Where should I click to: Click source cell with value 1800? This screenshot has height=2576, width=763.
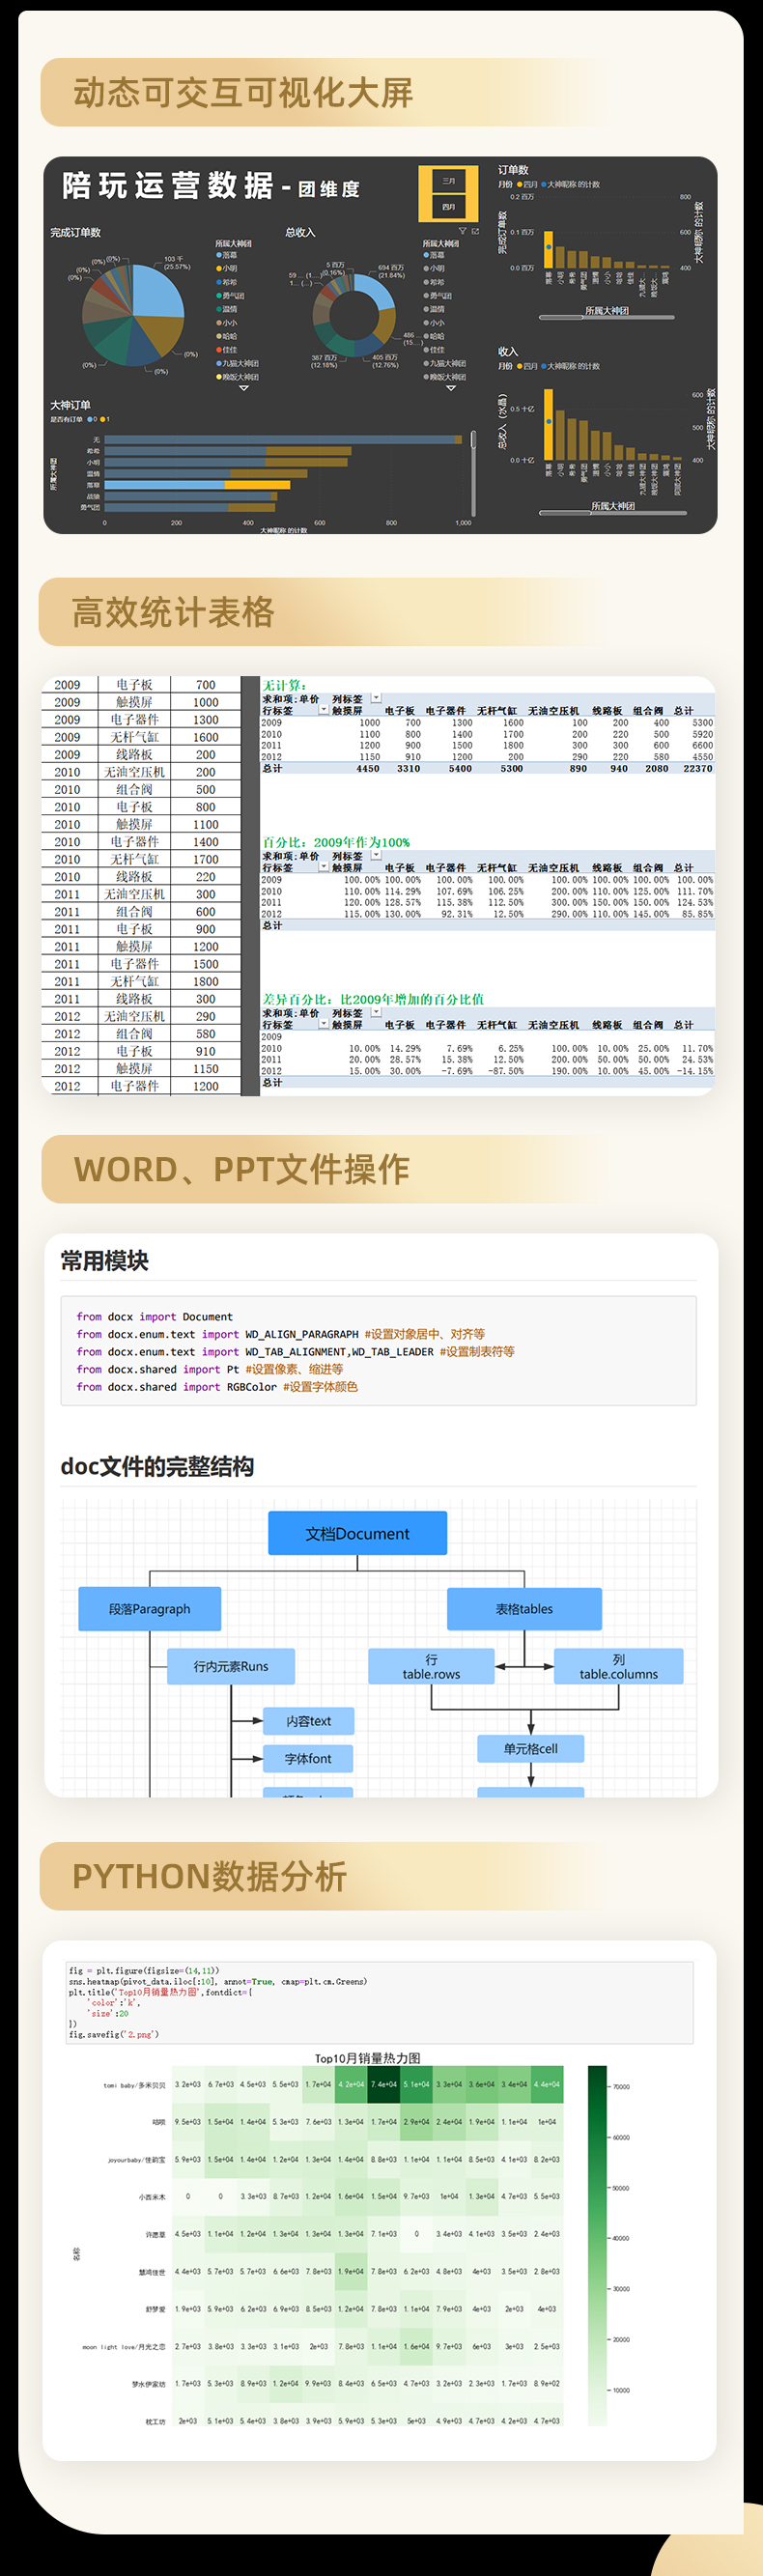tap(206, 982)
